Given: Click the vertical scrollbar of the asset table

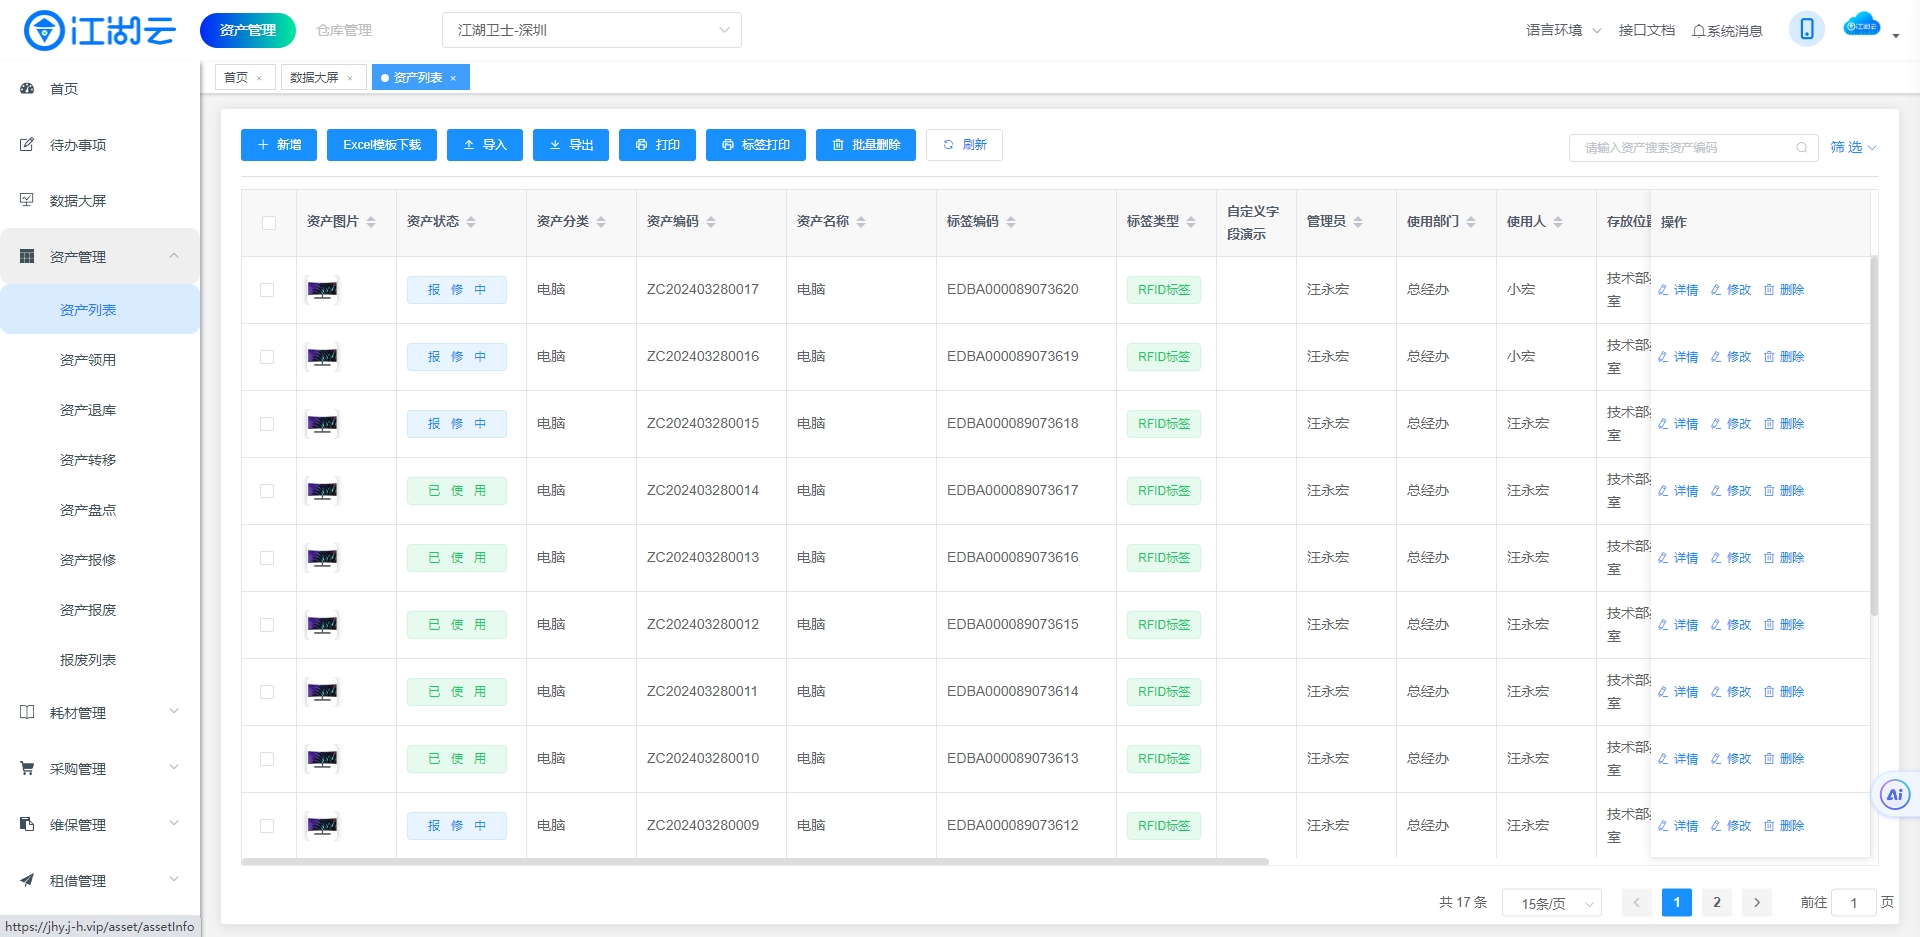Looking at the screenshot, I should [1874, 436].
